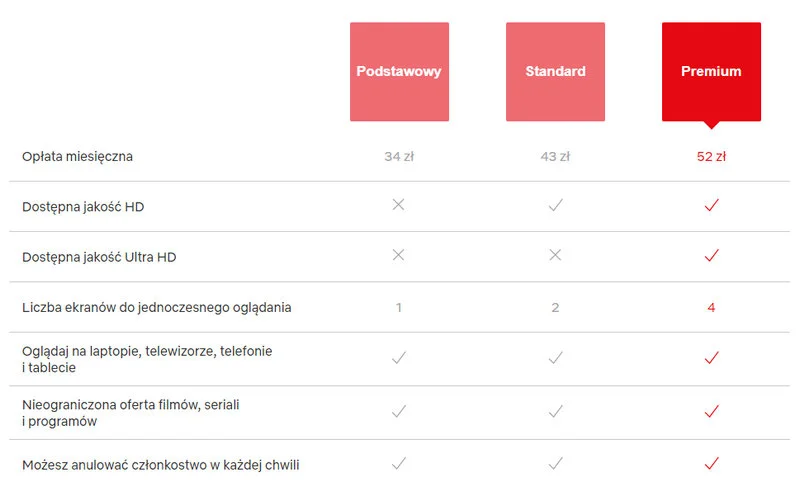This screenshot has width=800, height=487.
Task: Click the HD quality checkmark under Standard
Action: 556,205
